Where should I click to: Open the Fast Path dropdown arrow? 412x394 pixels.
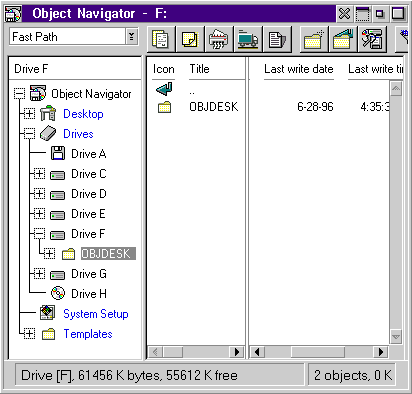click(x=132, y=36)
